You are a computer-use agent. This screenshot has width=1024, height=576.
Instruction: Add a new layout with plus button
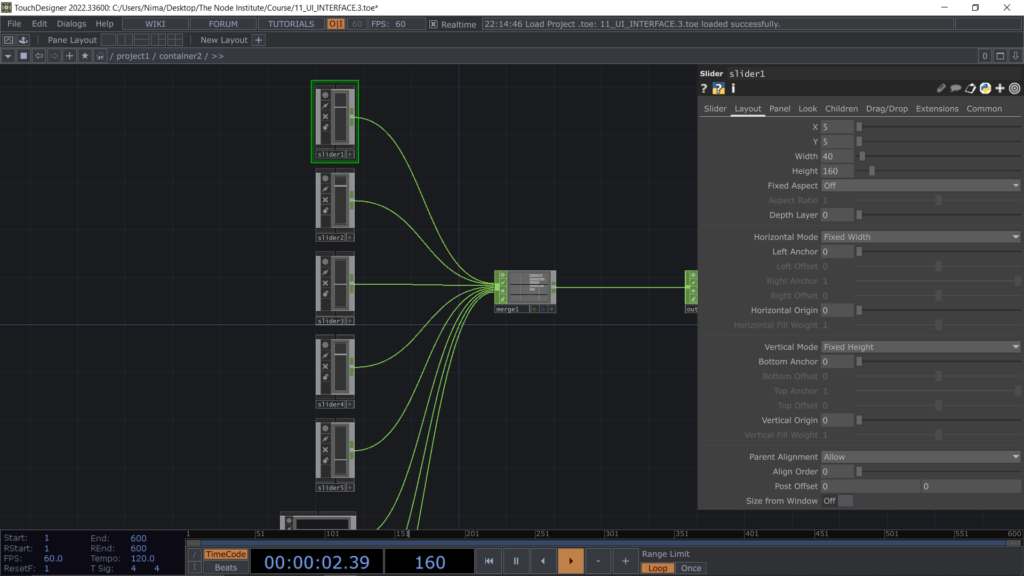tap(259, 40)
